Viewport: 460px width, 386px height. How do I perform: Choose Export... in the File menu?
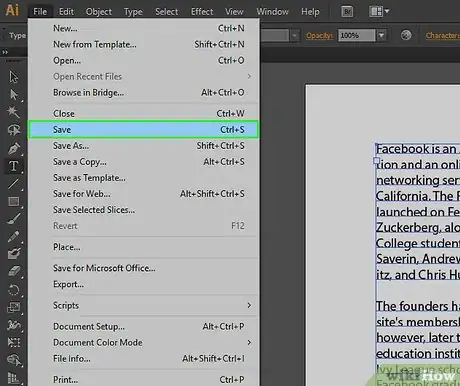[144, 284]
